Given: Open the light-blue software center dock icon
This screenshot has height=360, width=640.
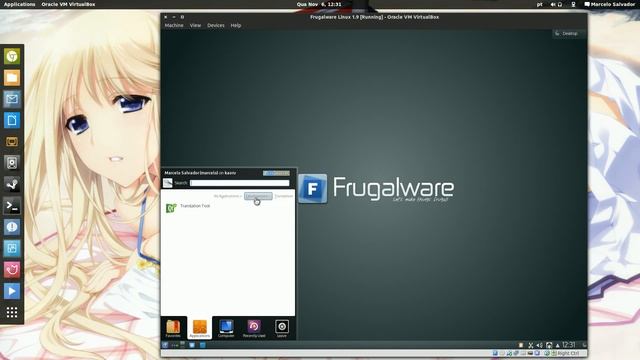Looking at the screenshot, I should tap(12, 248).
